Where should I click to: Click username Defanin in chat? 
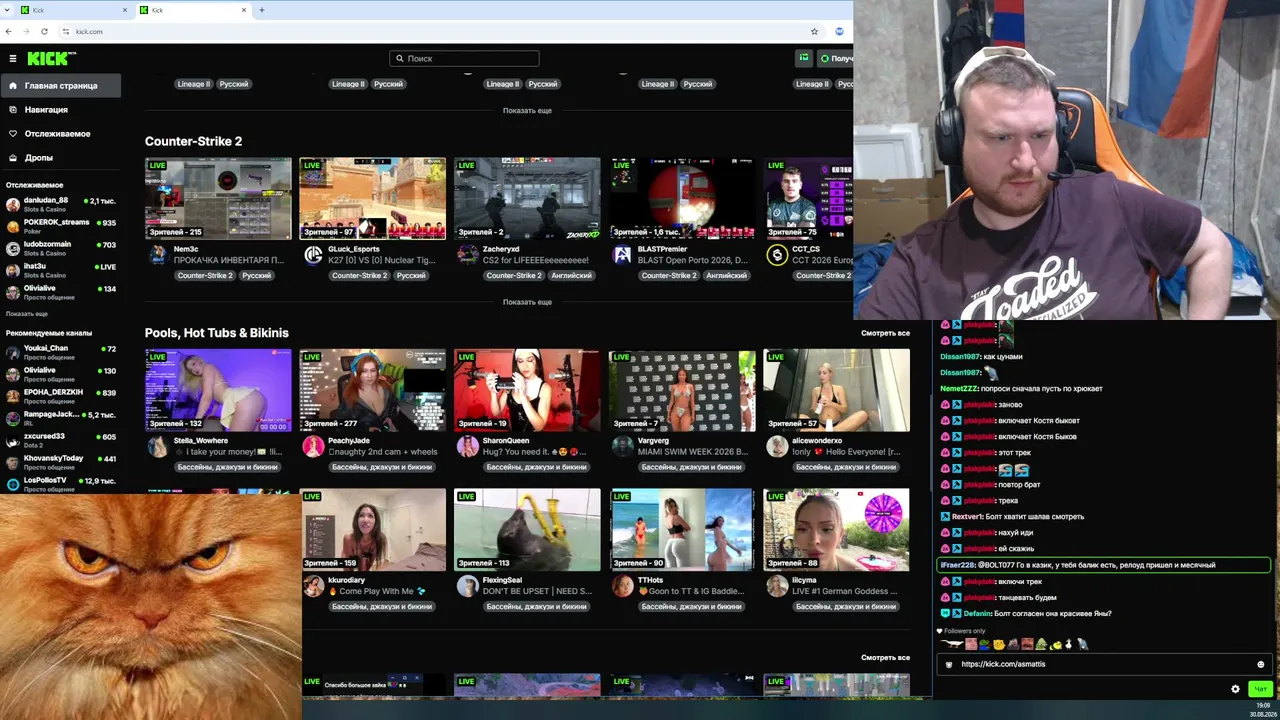977,613
